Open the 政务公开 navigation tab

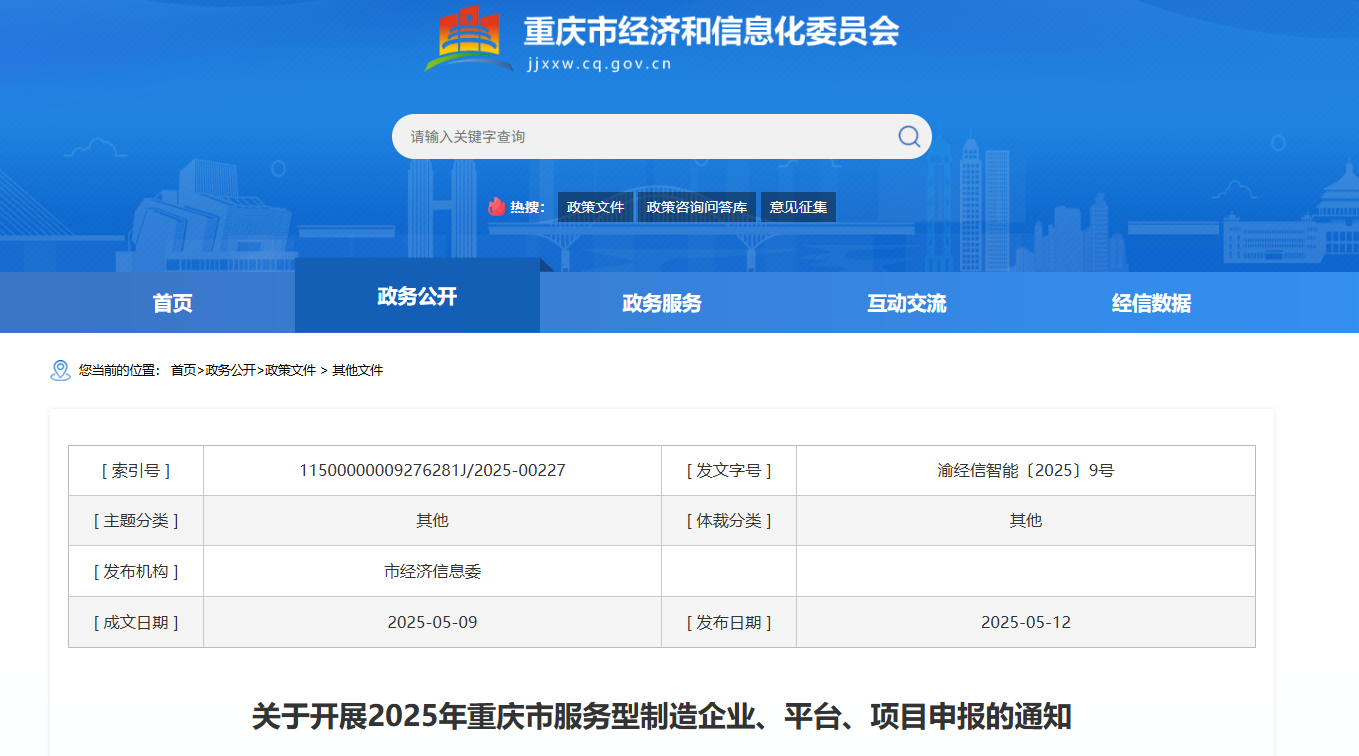pyautogui.click(x=417, y=296)
